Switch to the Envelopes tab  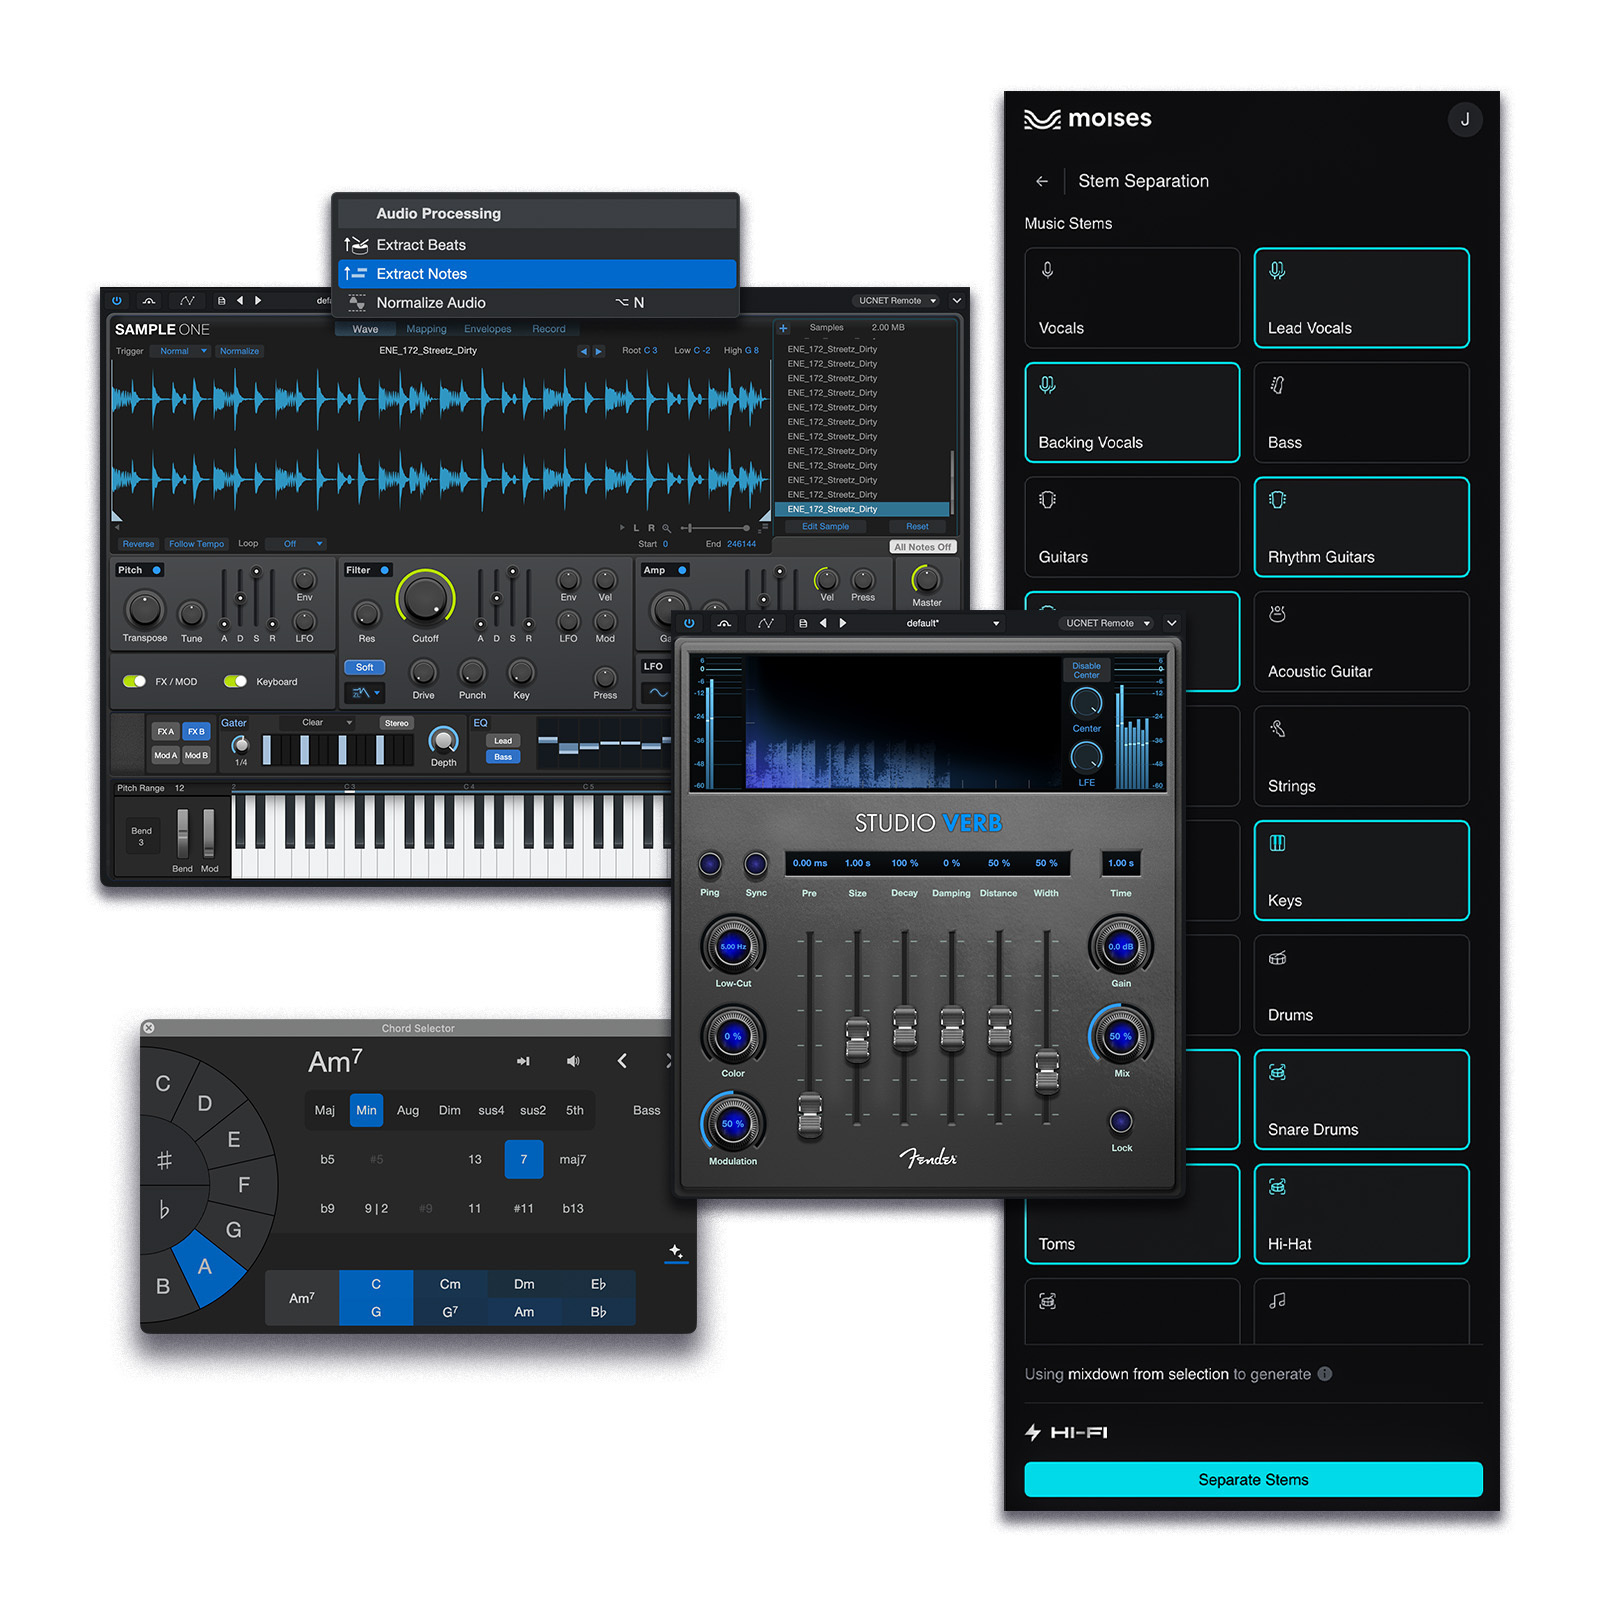(488, 329)
